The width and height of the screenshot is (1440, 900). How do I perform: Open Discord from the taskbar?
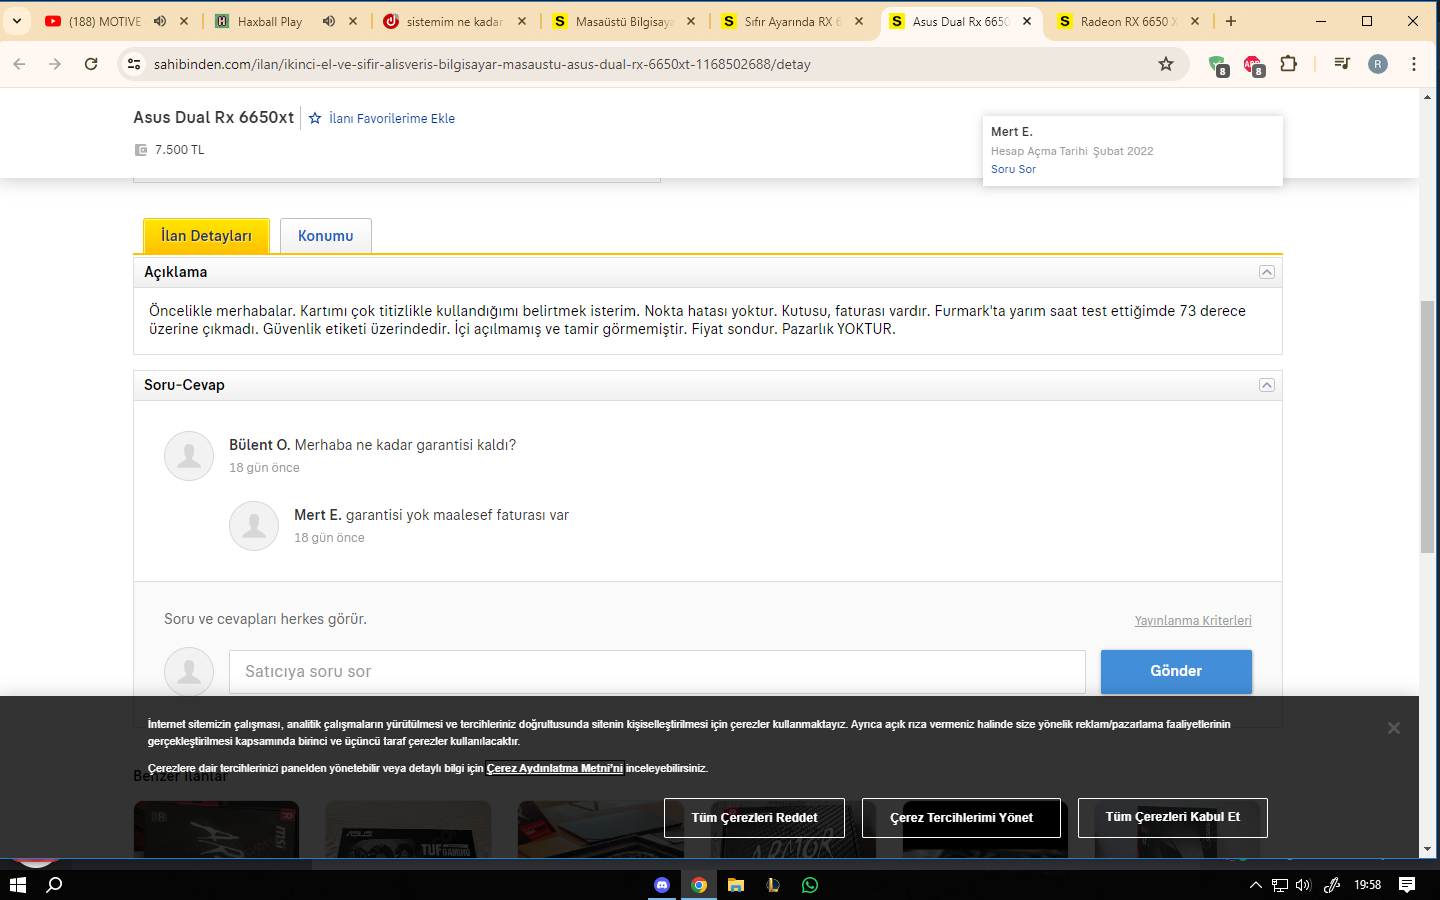(x=661, y=885)
